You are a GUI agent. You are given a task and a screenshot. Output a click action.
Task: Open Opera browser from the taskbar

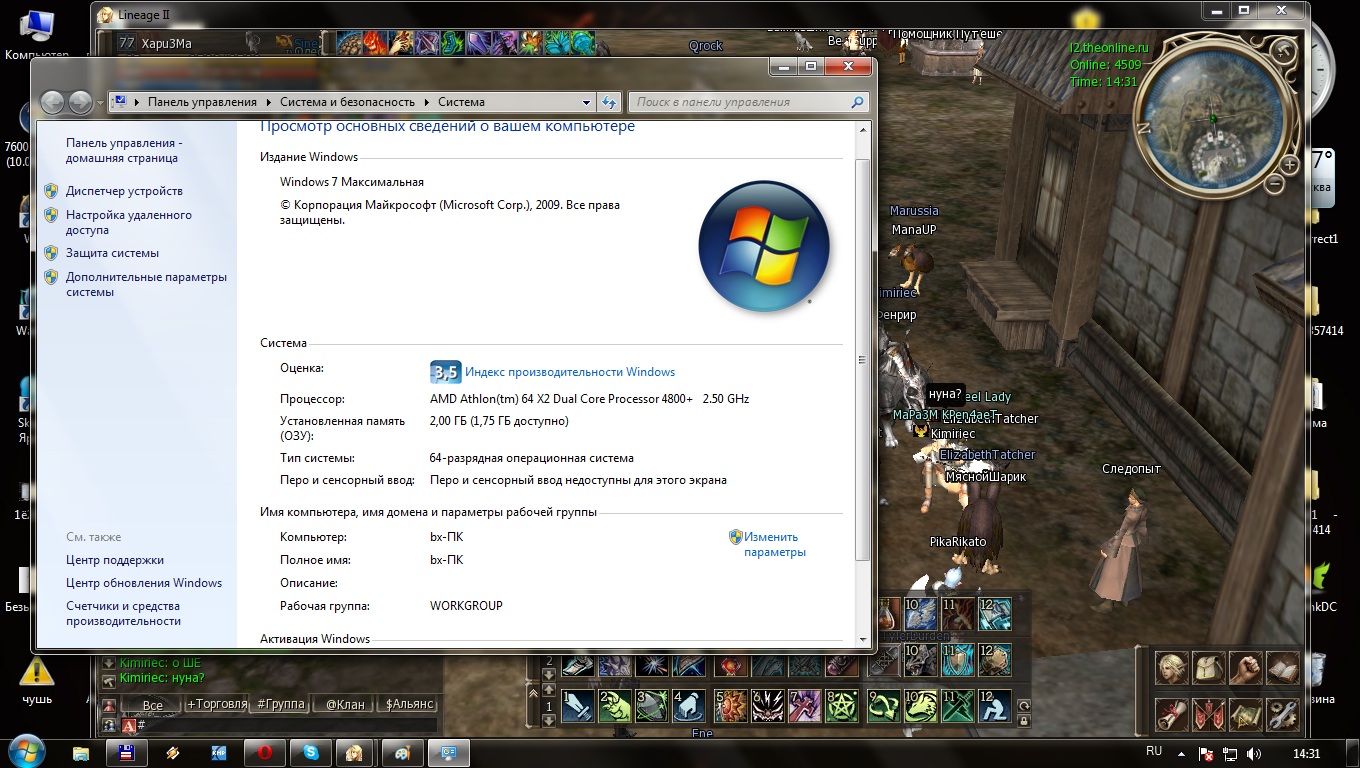[265, 753]
